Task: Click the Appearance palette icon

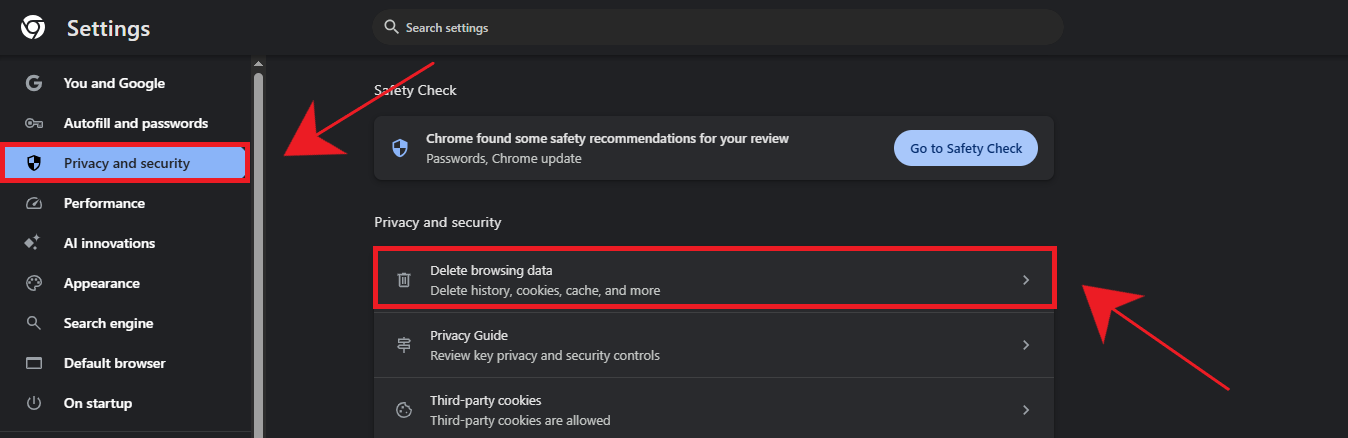Action: 34,283
